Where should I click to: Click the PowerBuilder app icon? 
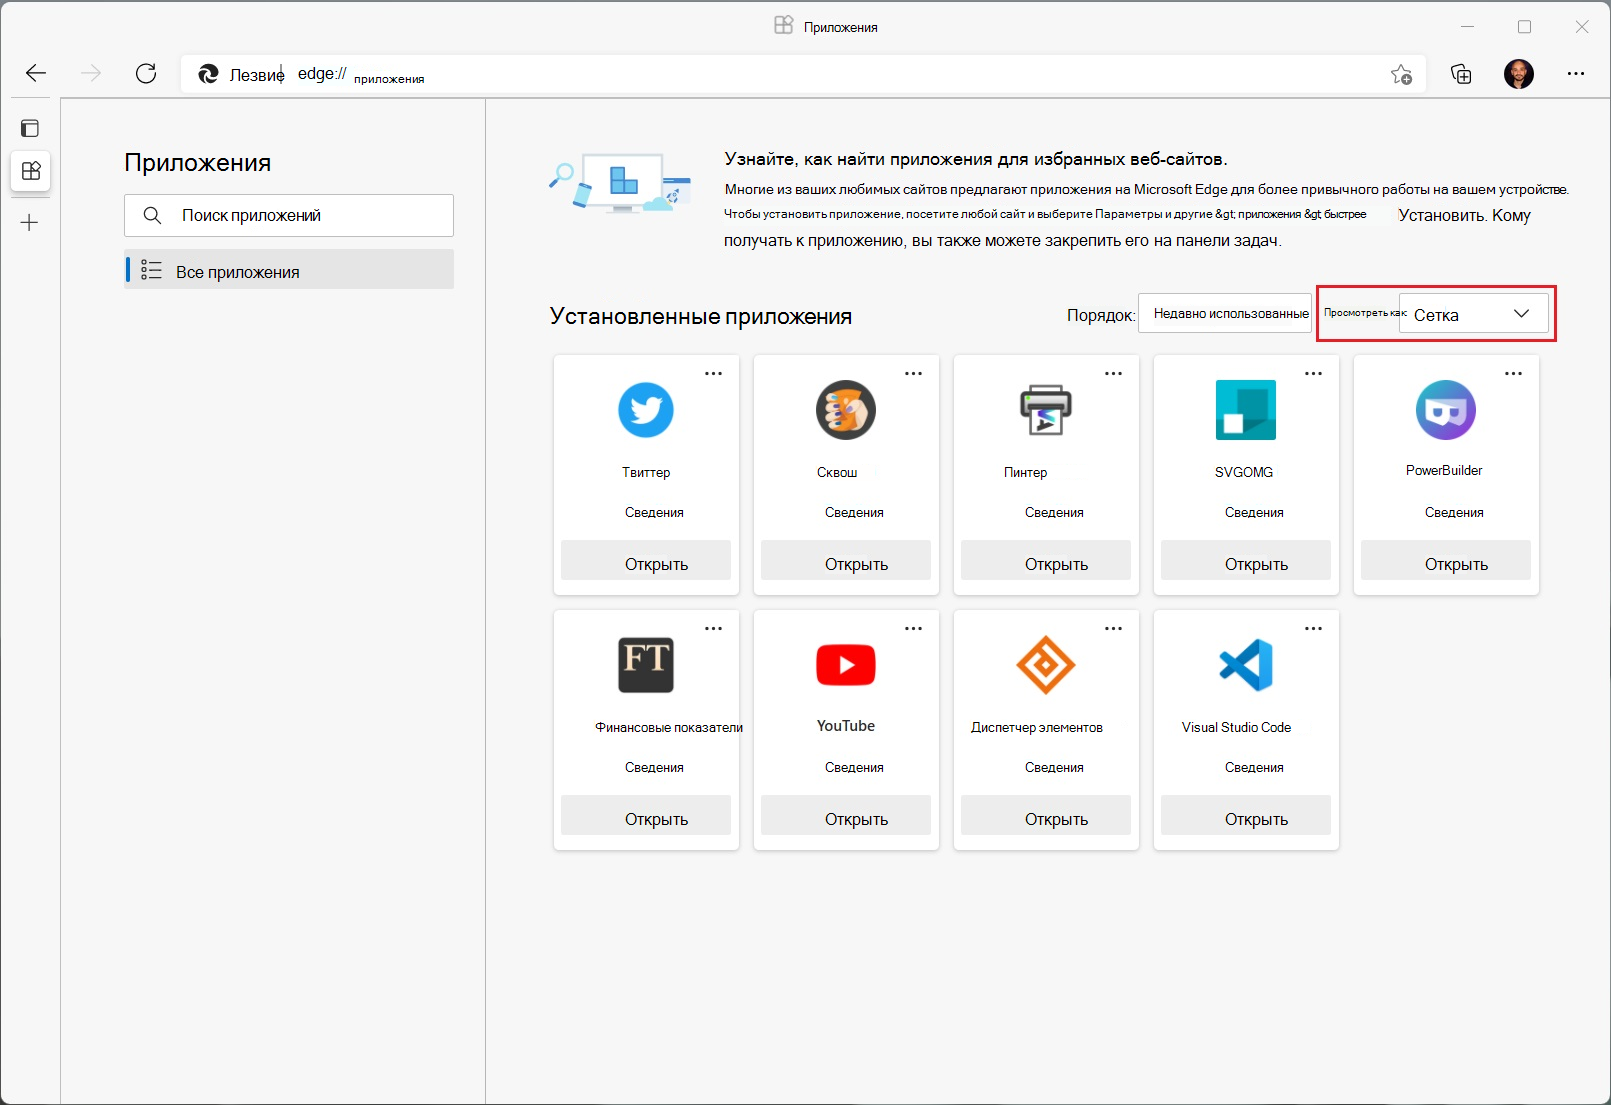pos(1446,410)
